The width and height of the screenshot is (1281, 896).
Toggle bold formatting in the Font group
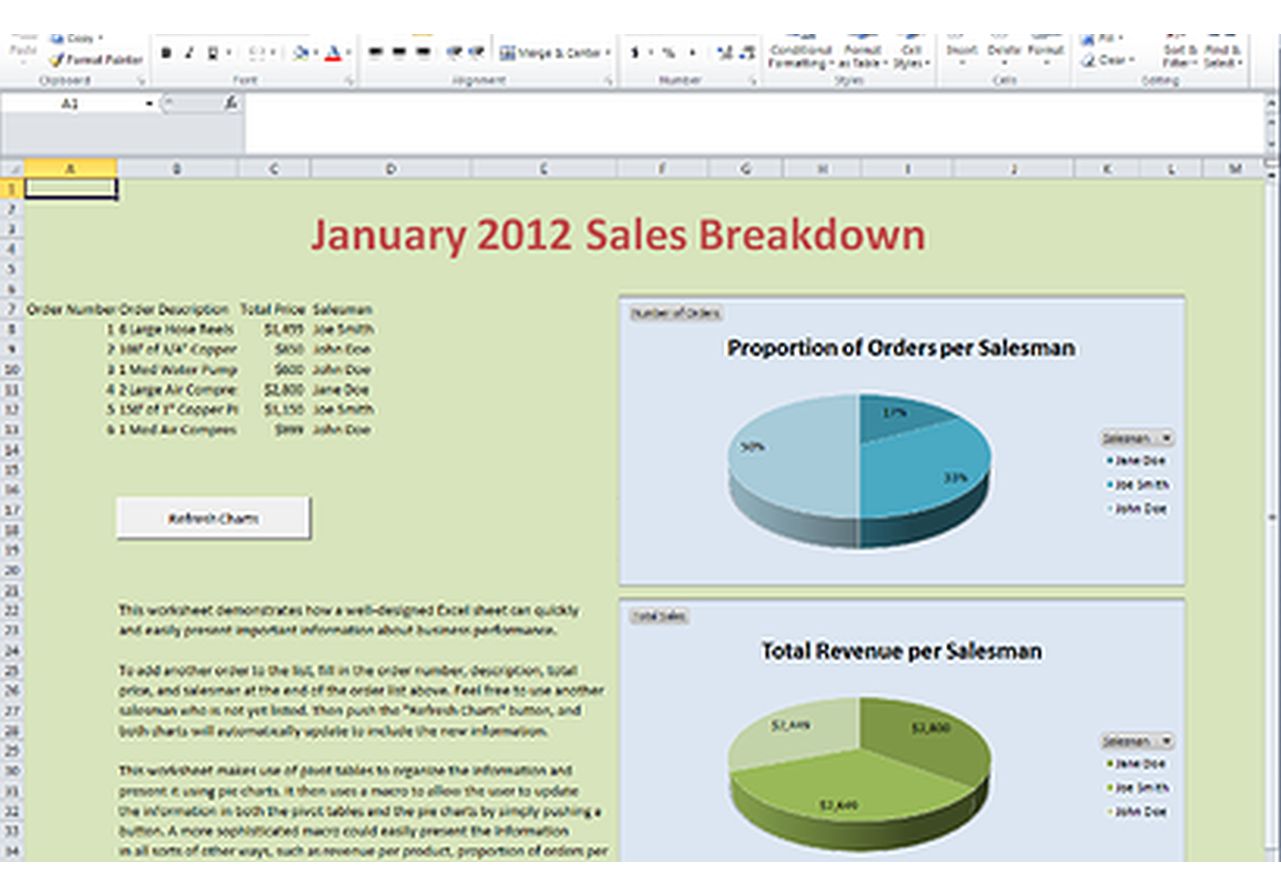tap(166, 53)
